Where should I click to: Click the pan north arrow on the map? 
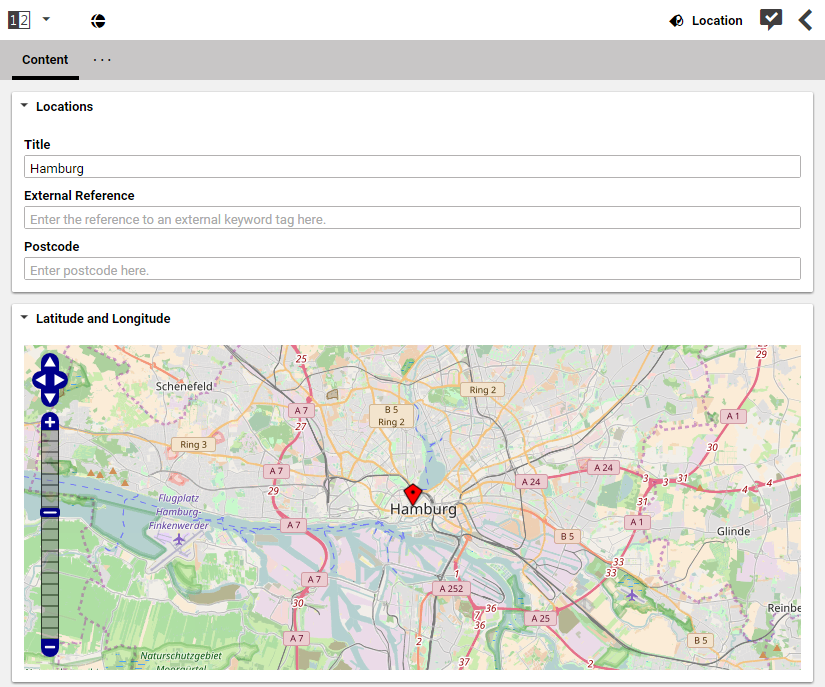tap(49, 362)
